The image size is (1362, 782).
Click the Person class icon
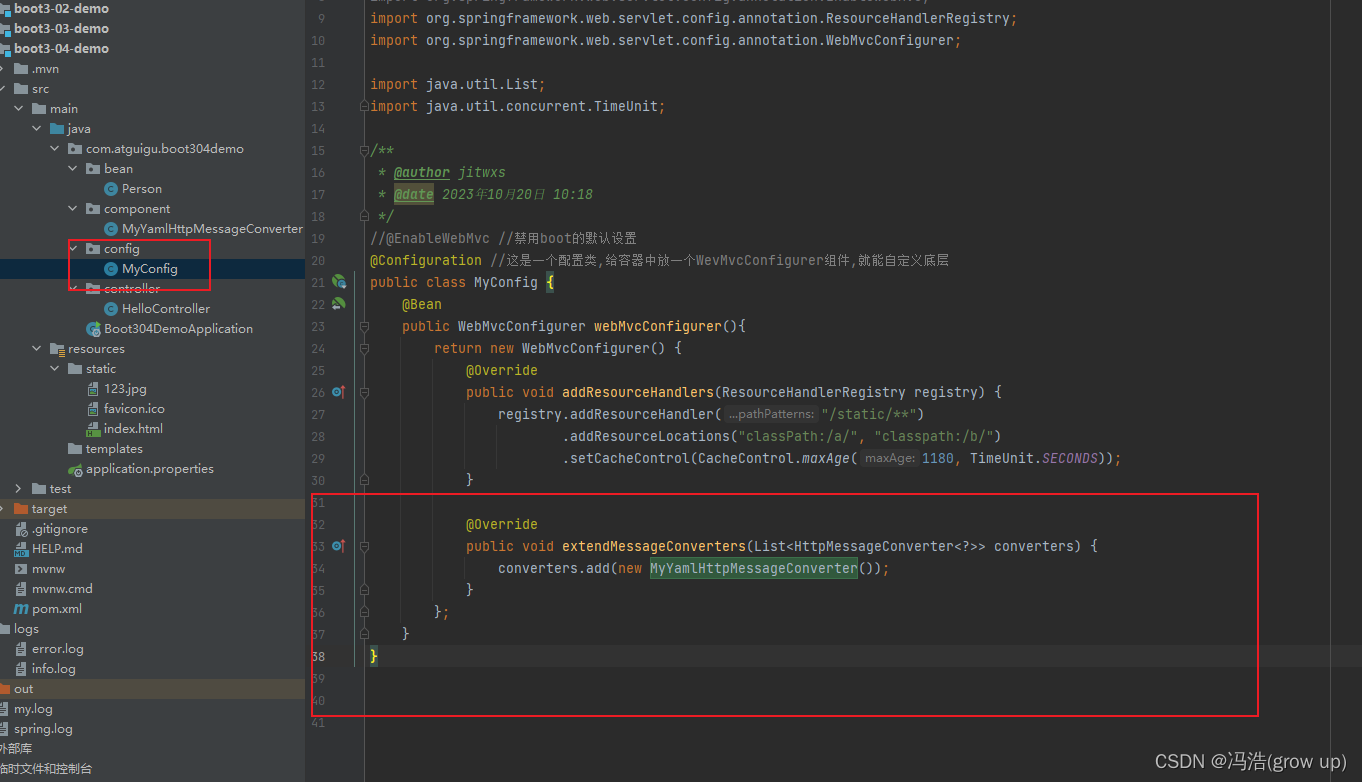[x=111, y=189]
